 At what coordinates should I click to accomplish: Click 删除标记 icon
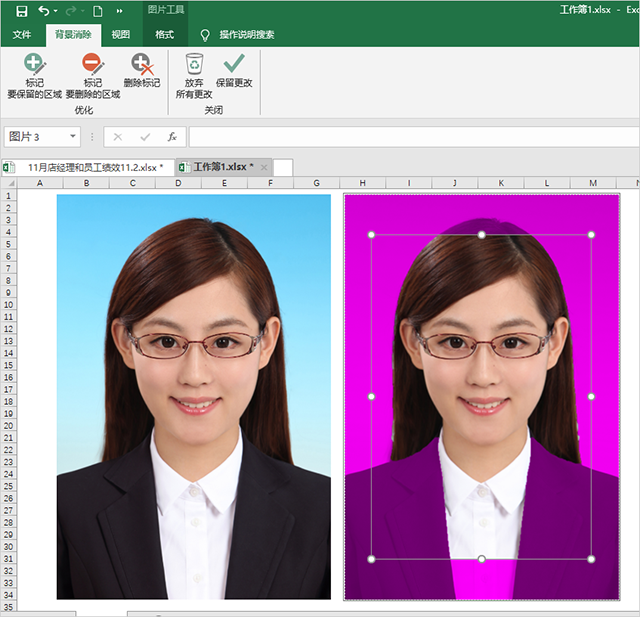click(x=142, y=70)
